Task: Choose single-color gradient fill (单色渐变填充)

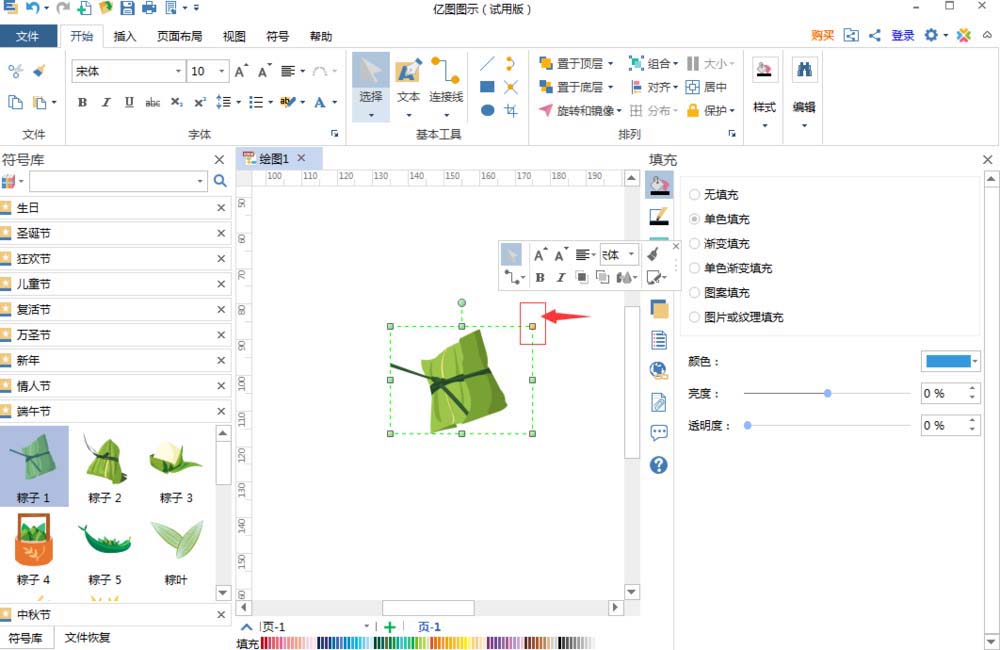Action: [731, 268]
